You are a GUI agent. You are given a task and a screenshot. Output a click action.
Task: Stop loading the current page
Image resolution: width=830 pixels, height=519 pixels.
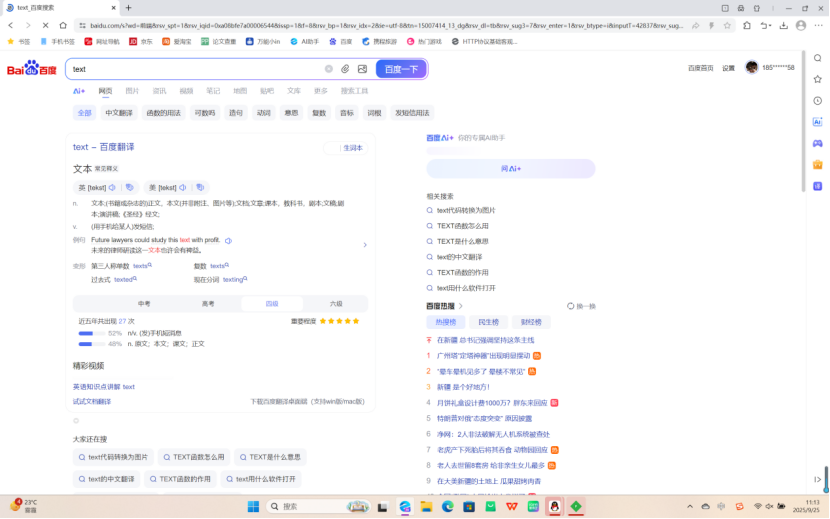[46, 25]
